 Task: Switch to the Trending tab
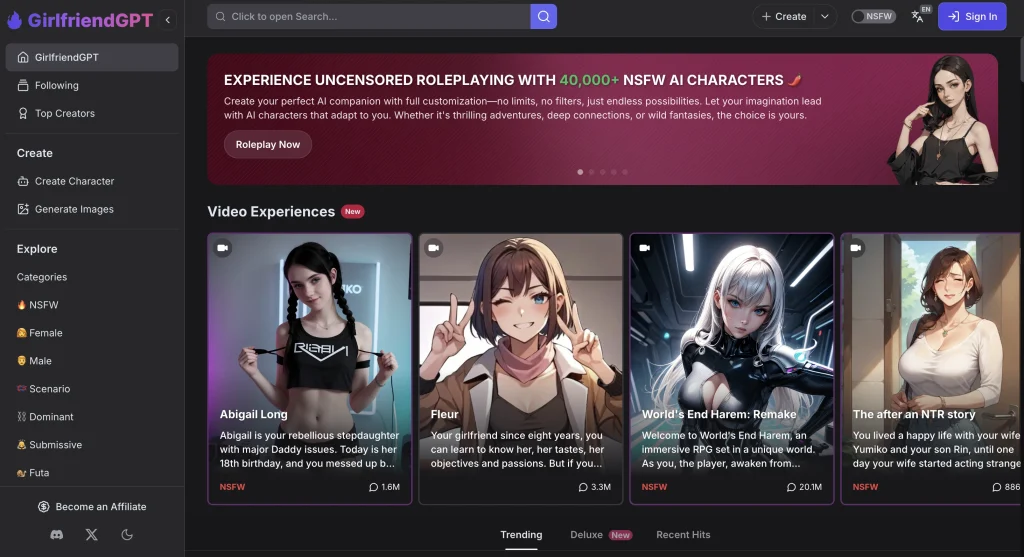(521, 535)
